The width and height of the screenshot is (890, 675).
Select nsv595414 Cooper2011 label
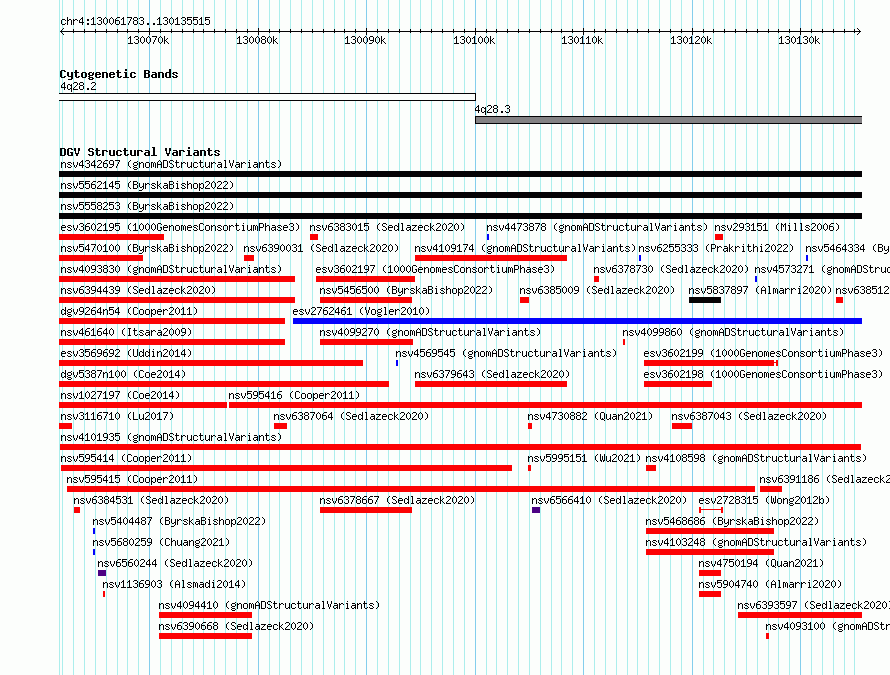[x=126, y=459]
